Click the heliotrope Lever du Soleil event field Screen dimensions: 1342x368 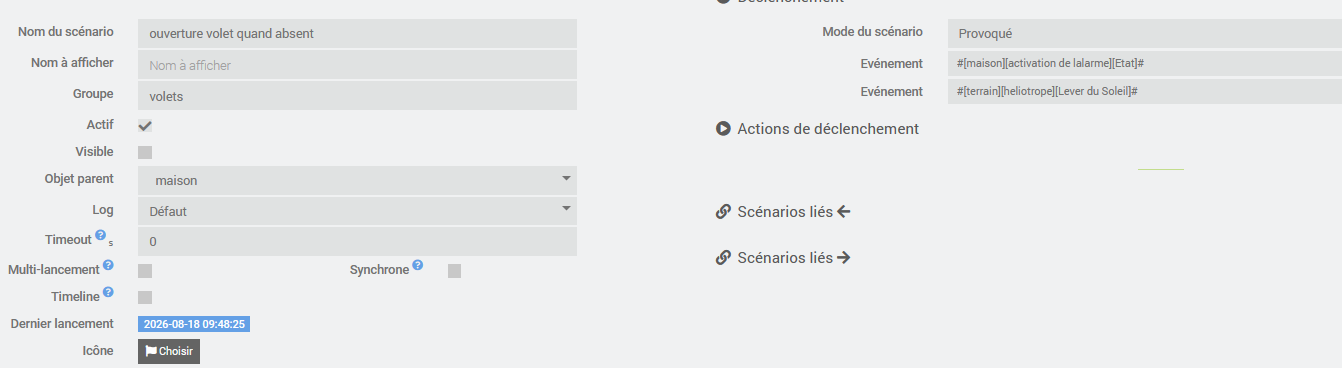[x=1145, y=91]
